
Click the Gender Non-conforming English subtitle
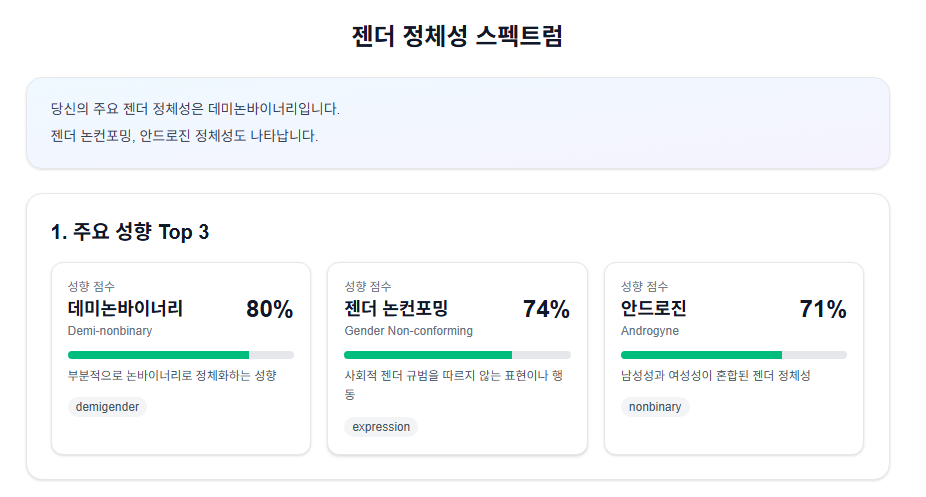tap(408, 331)
